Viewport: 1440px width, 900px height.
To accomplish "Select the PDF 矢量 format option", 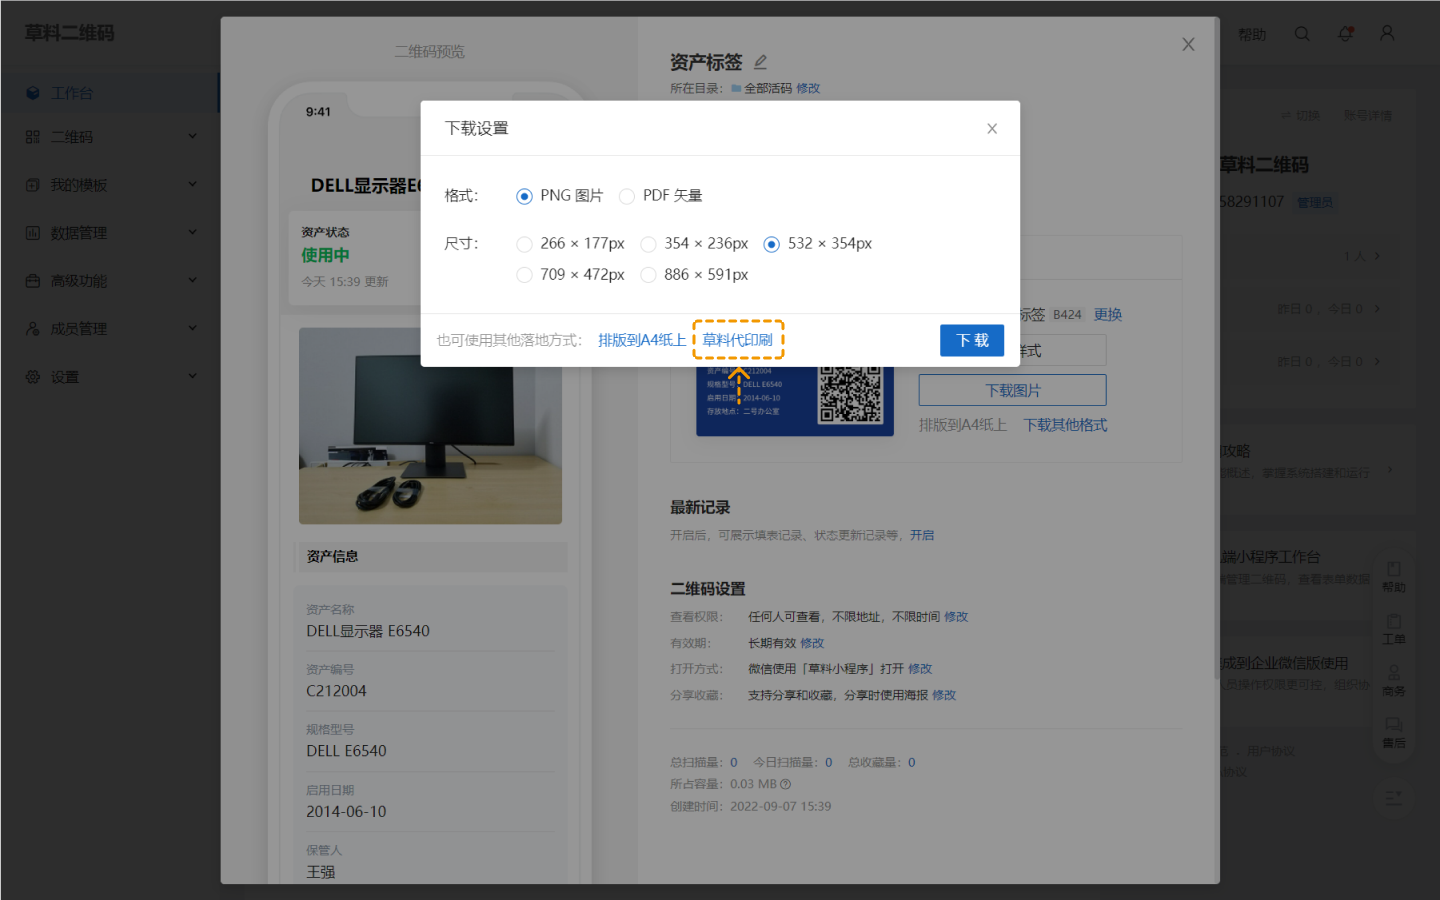I will point(627,196).
